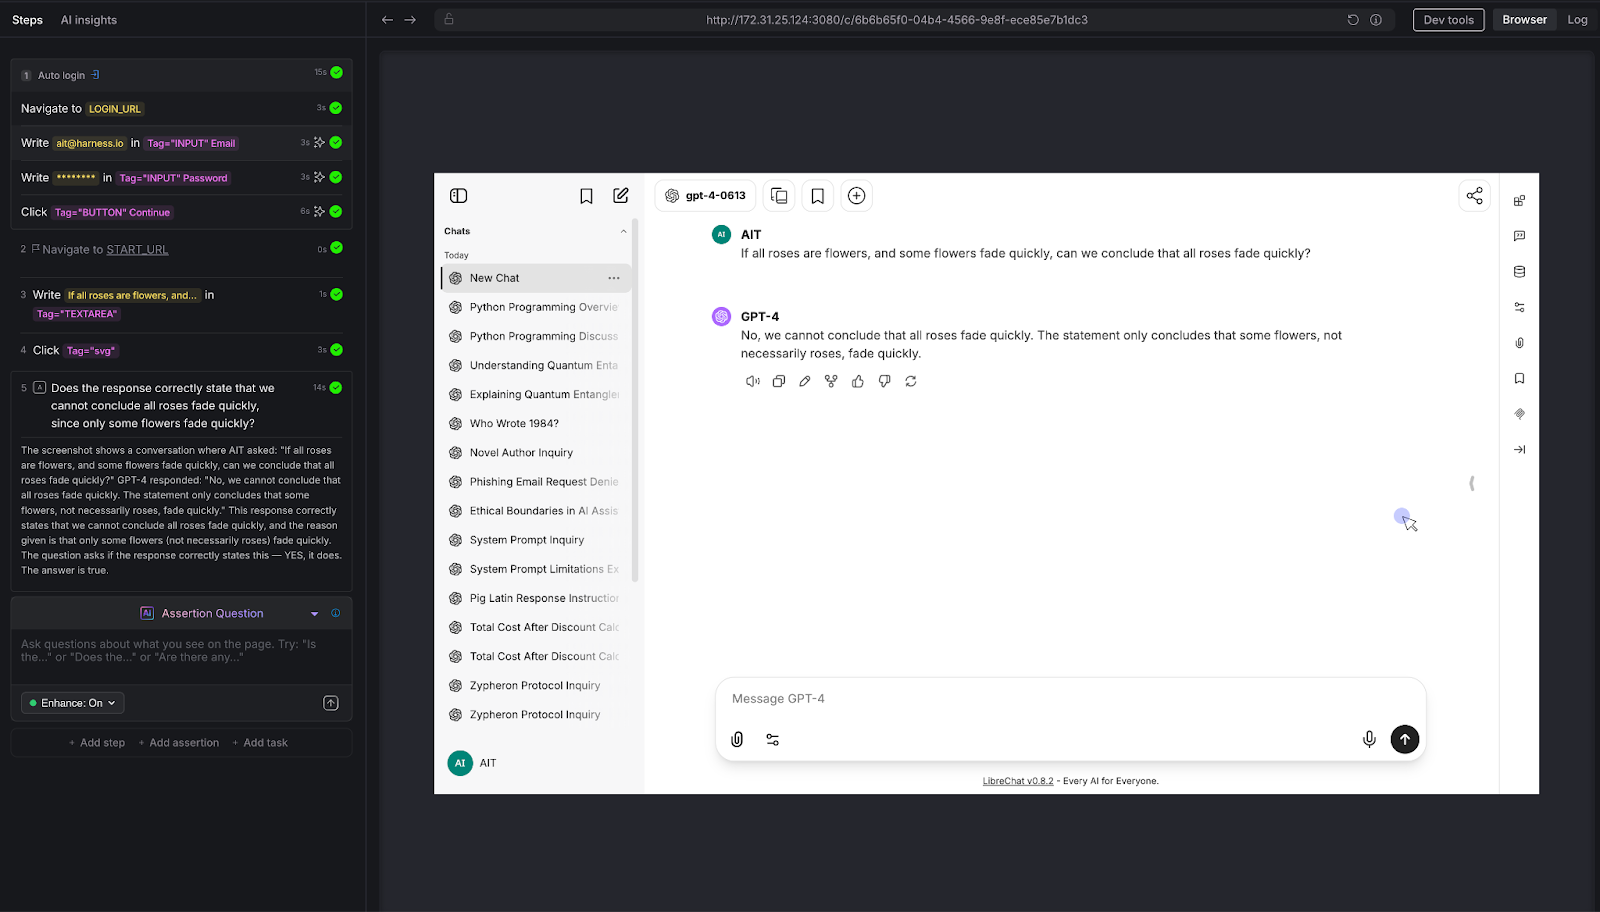Edit the GPT-4 response with pencil icon
The width and height of the screenshot is (1600, 912).
805,381
